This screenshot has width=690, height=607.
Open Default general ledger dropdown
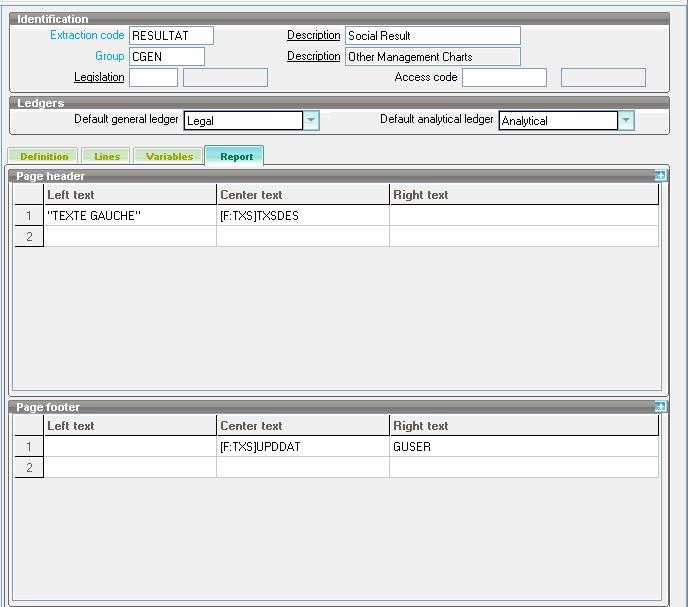311,121
